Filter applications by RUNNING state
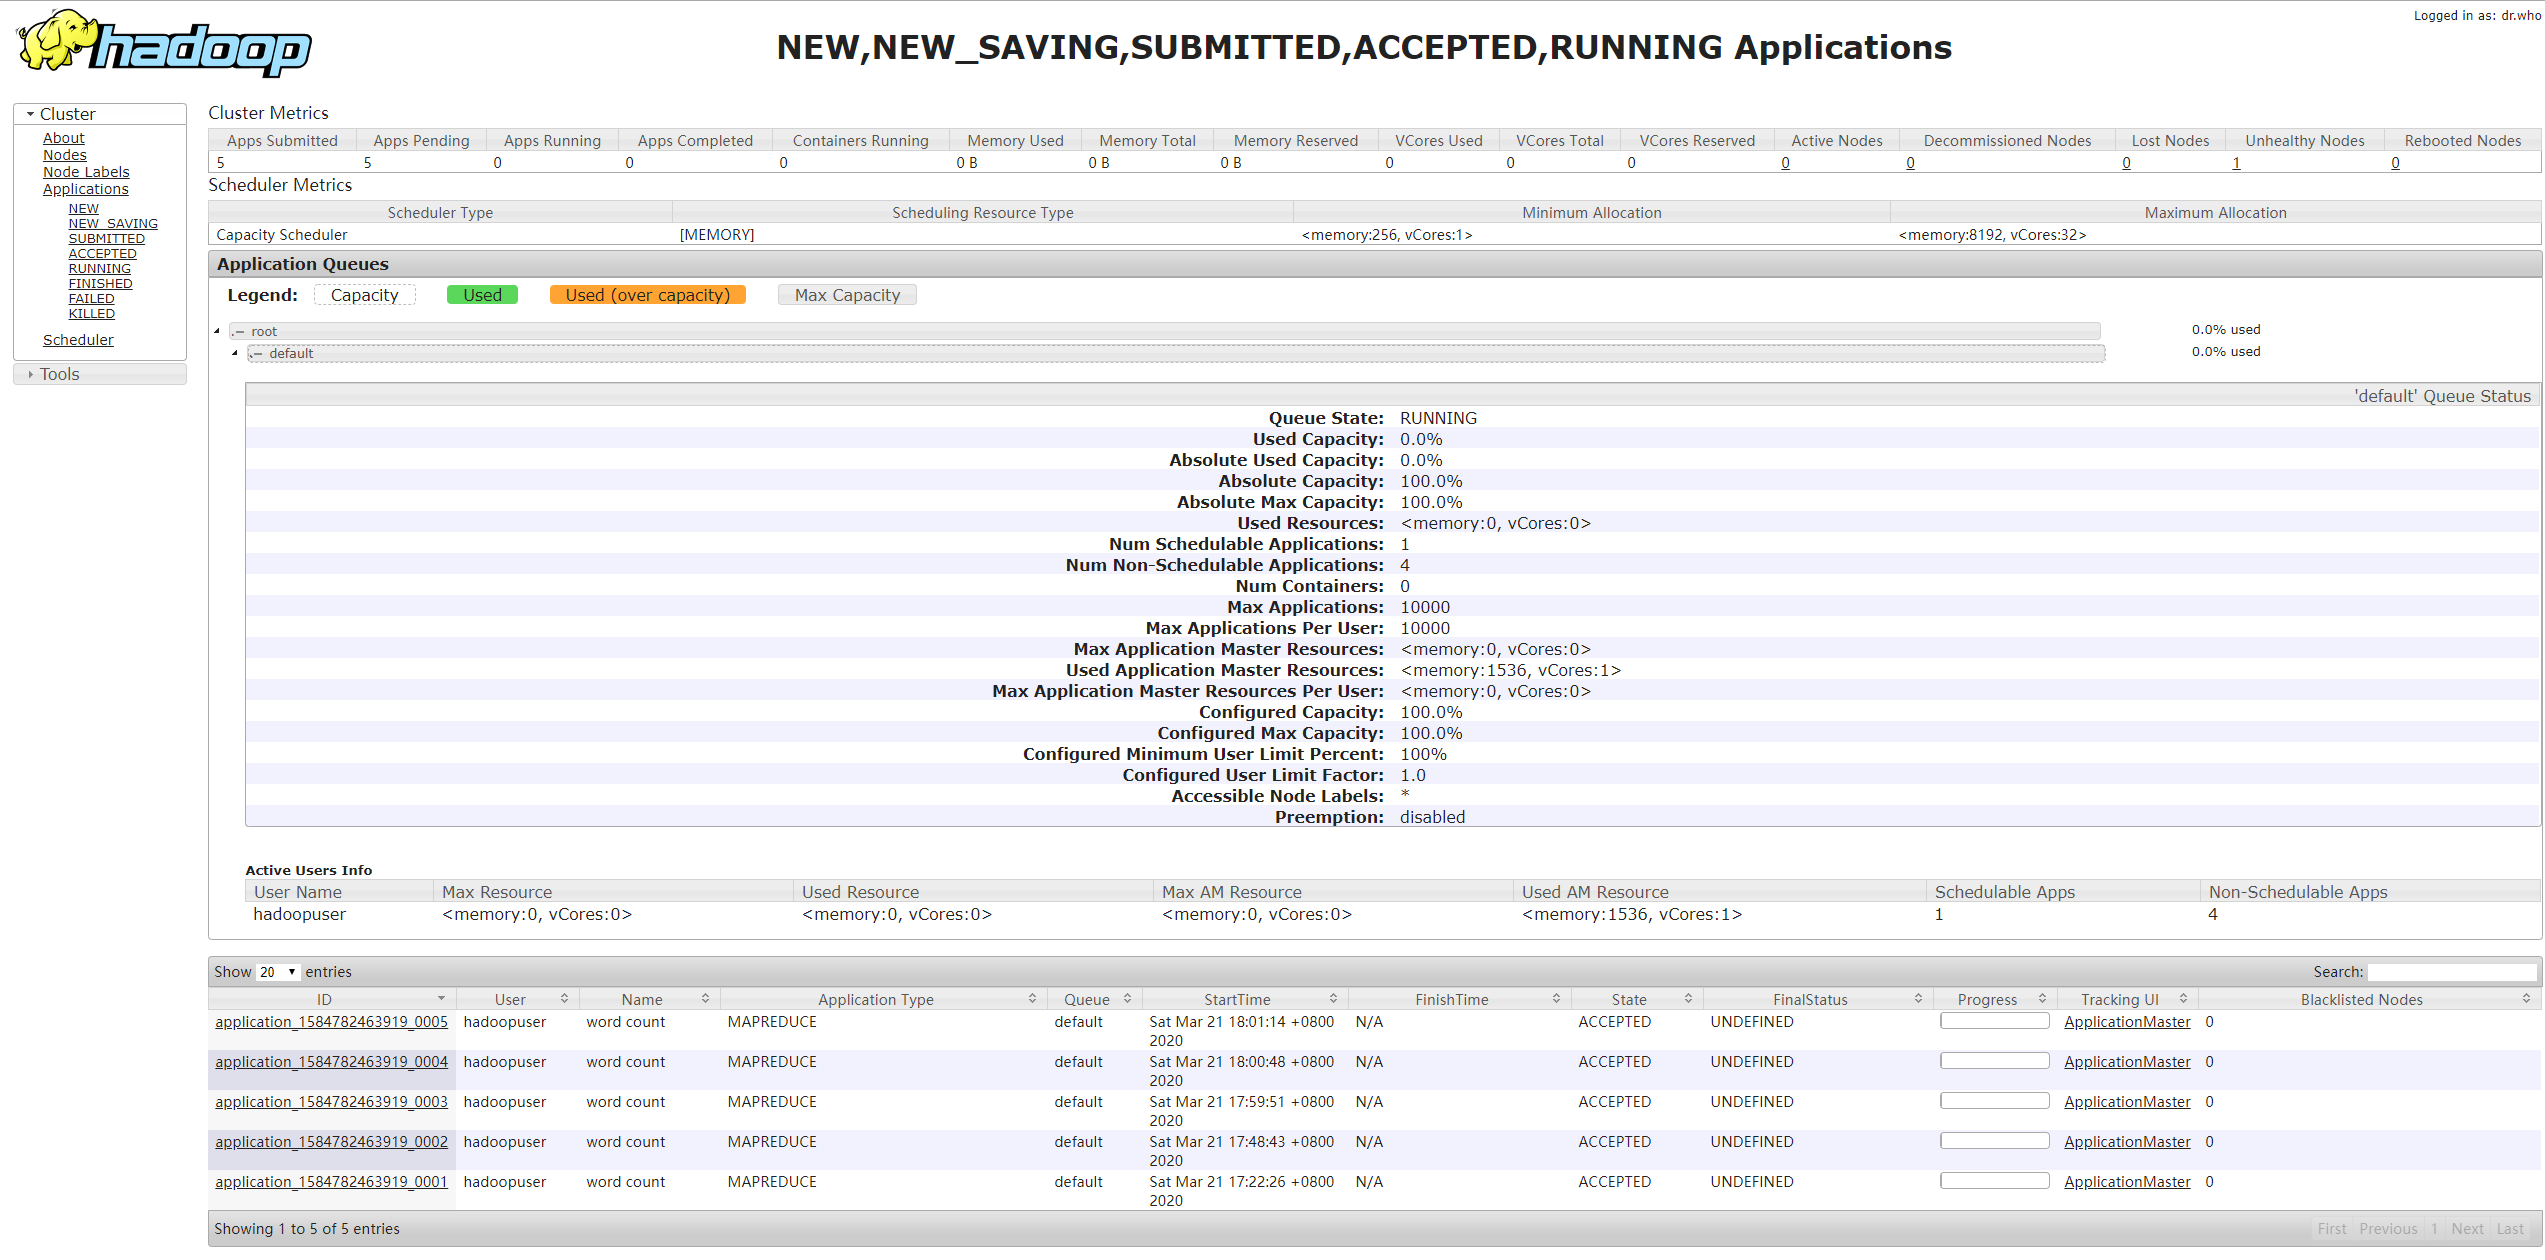 coord(100,269)
